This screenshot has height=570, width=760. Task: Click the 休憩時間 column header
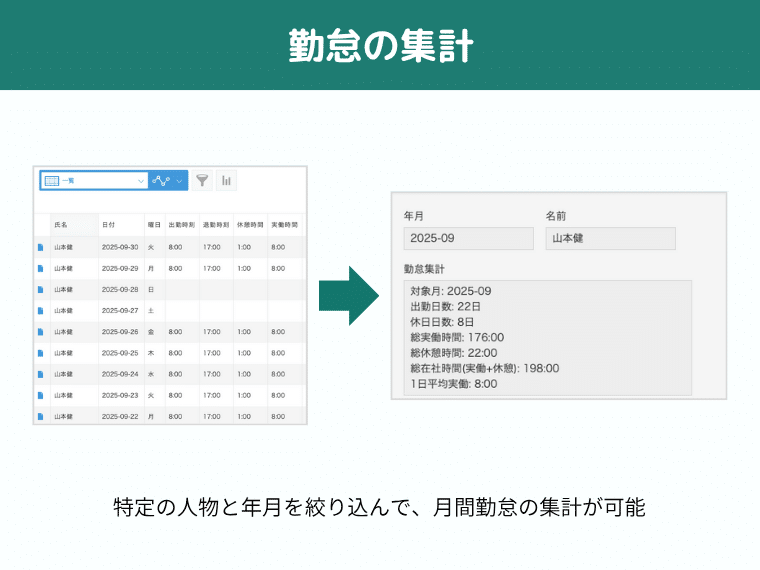pyautogui.click(x=250, y=225)
